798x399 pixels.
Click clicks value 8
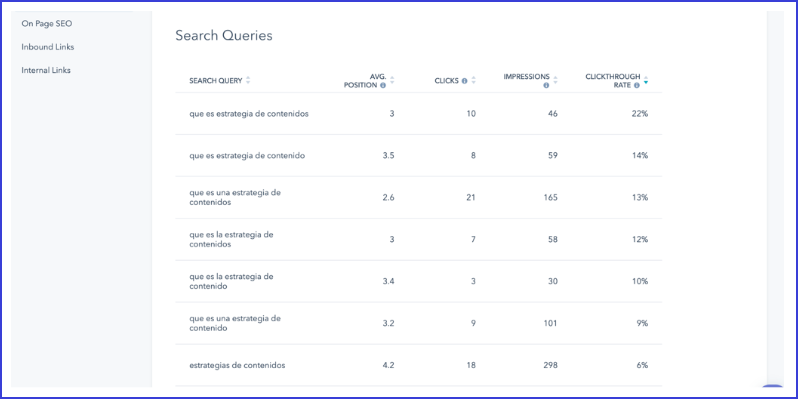pos(473,156)
